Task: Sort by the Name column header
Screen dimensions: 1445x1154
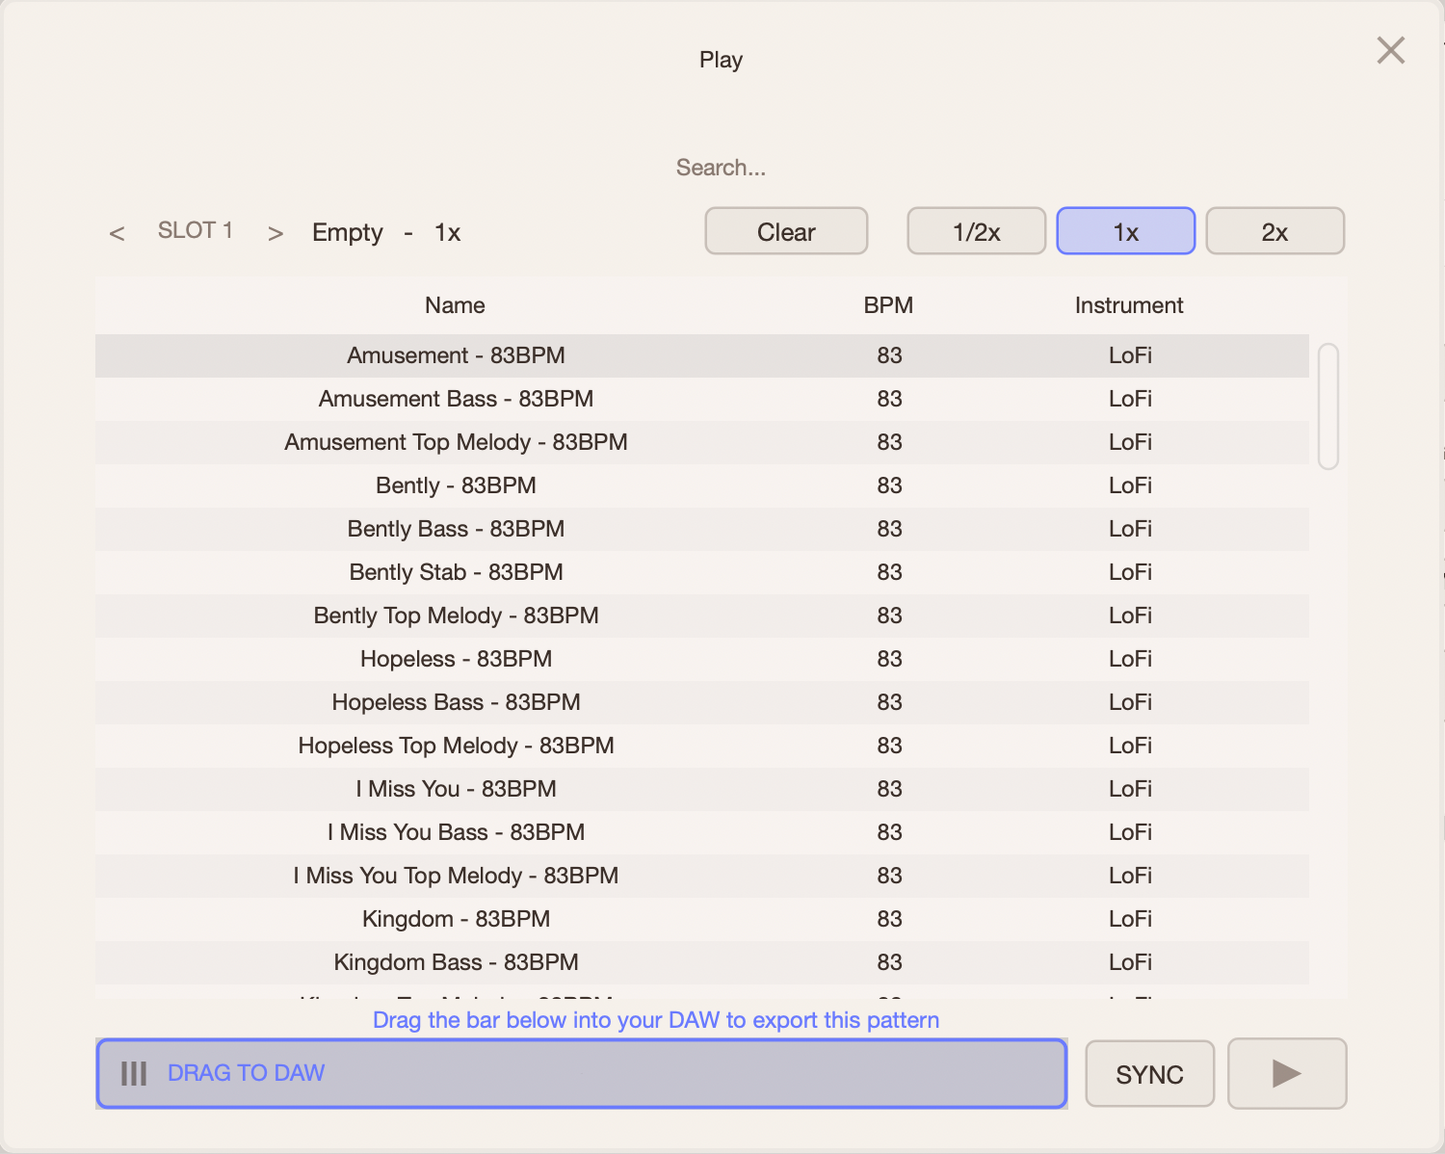Action: [x=455, y=305]
